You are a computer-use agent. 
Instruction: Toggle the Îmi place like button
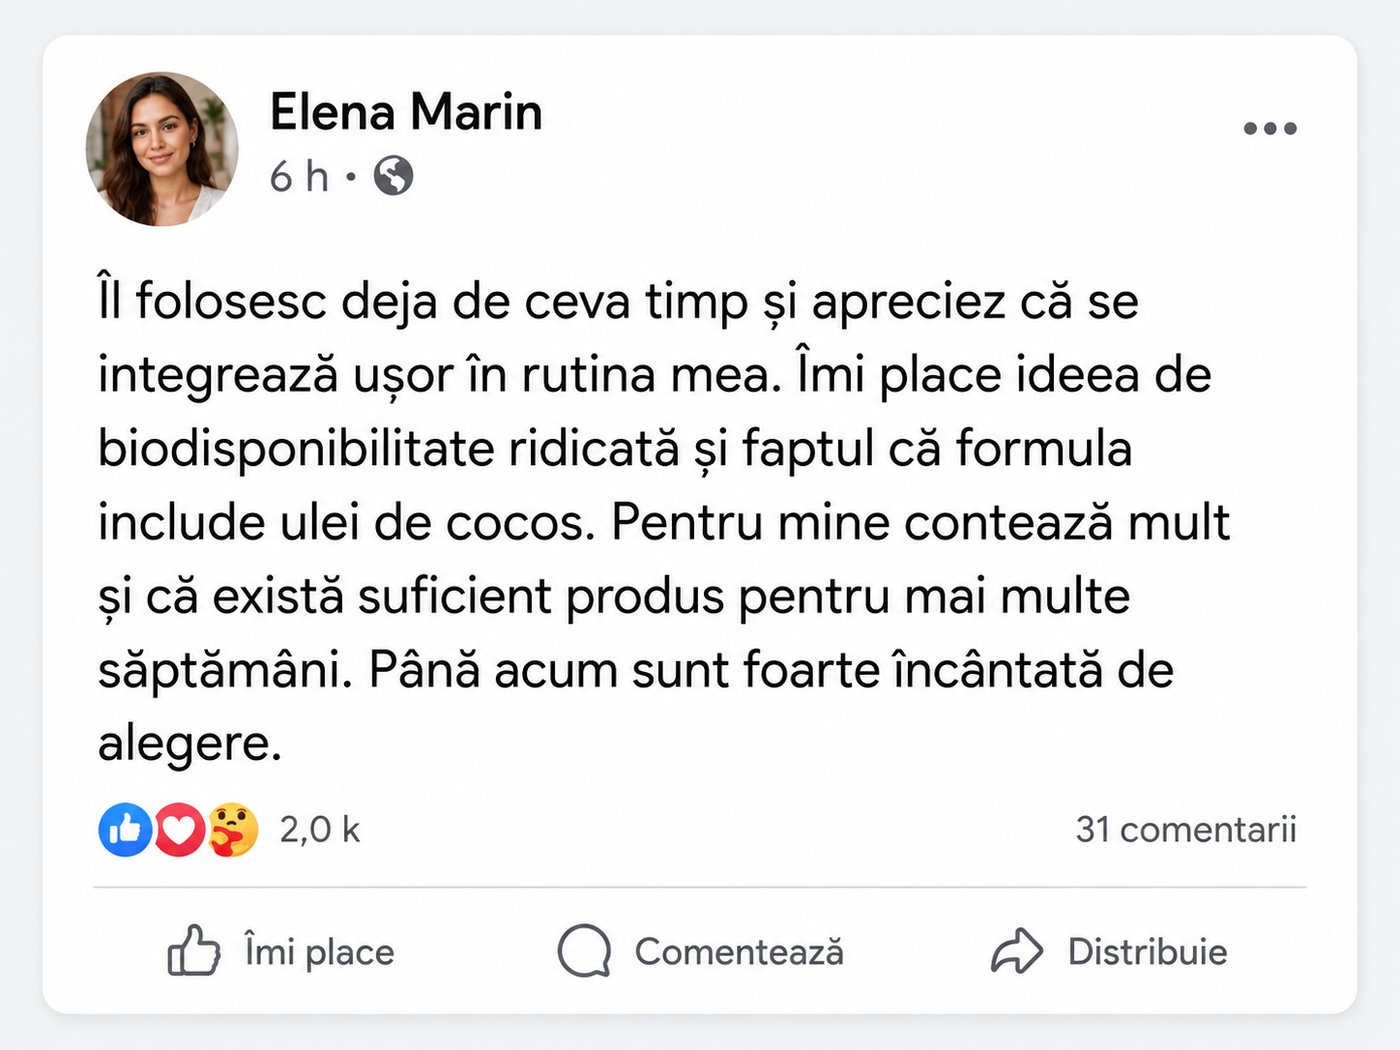280,950
